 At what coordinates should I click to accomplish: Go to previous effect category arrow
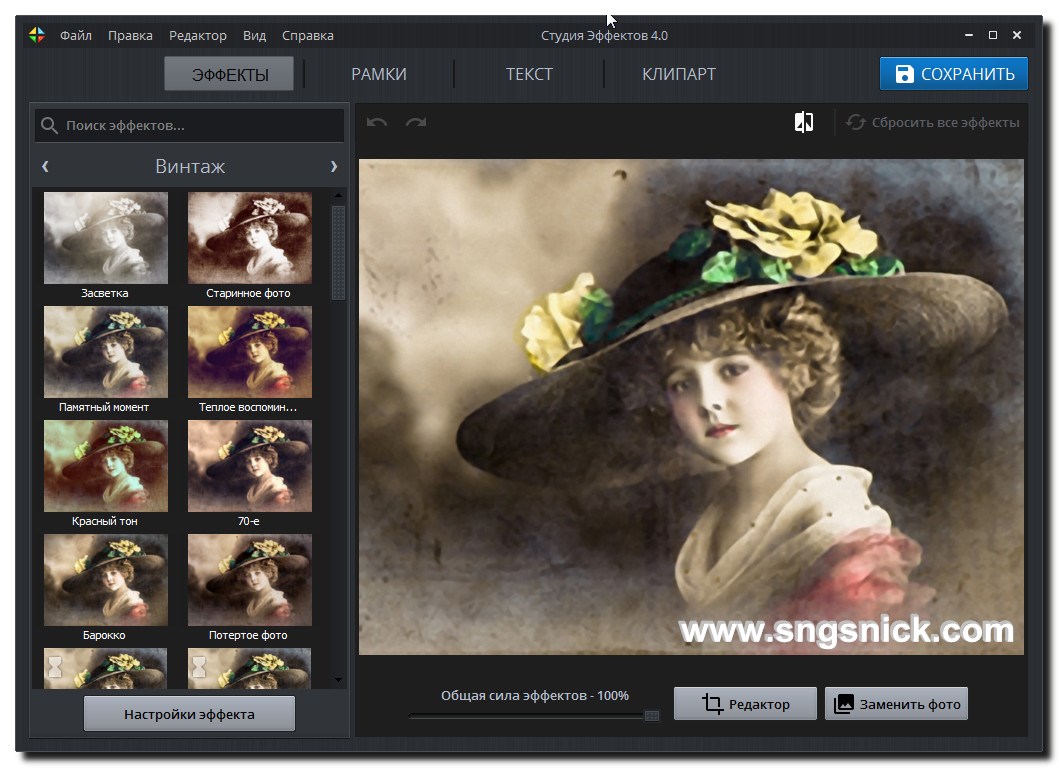[45, 166]
